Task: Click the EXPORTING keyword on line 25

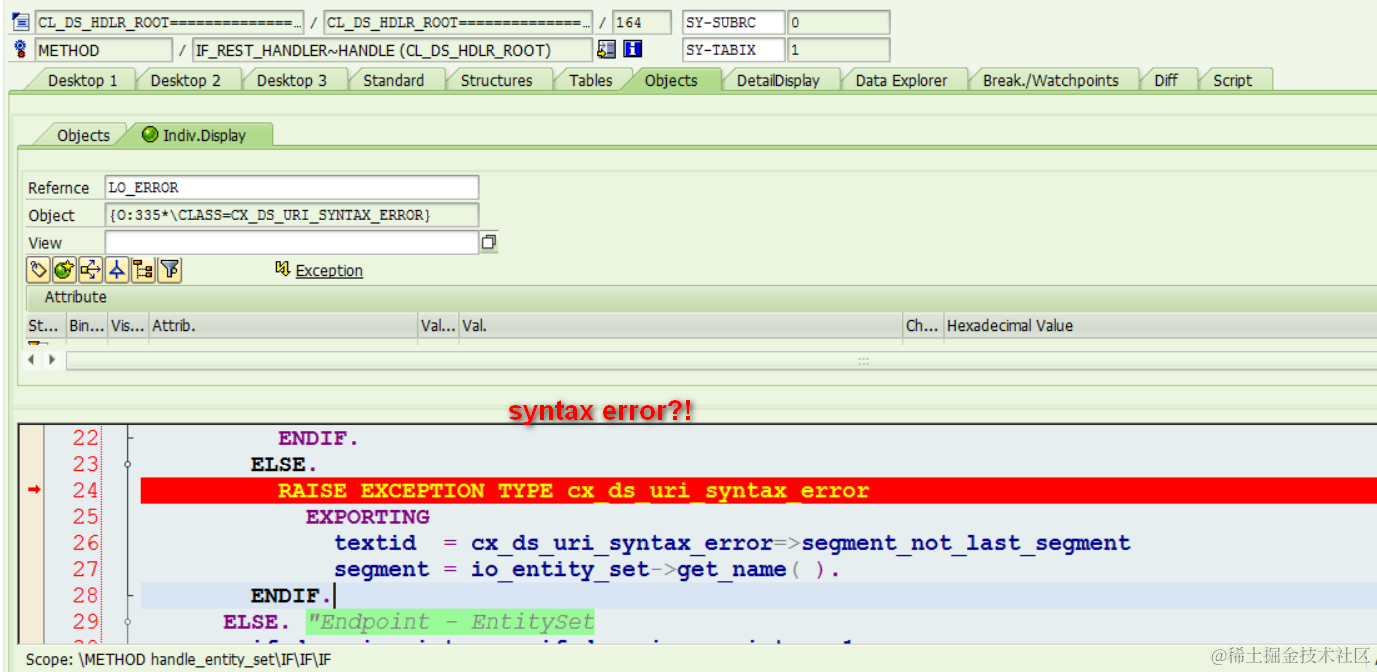Action: tap(368, 517)
